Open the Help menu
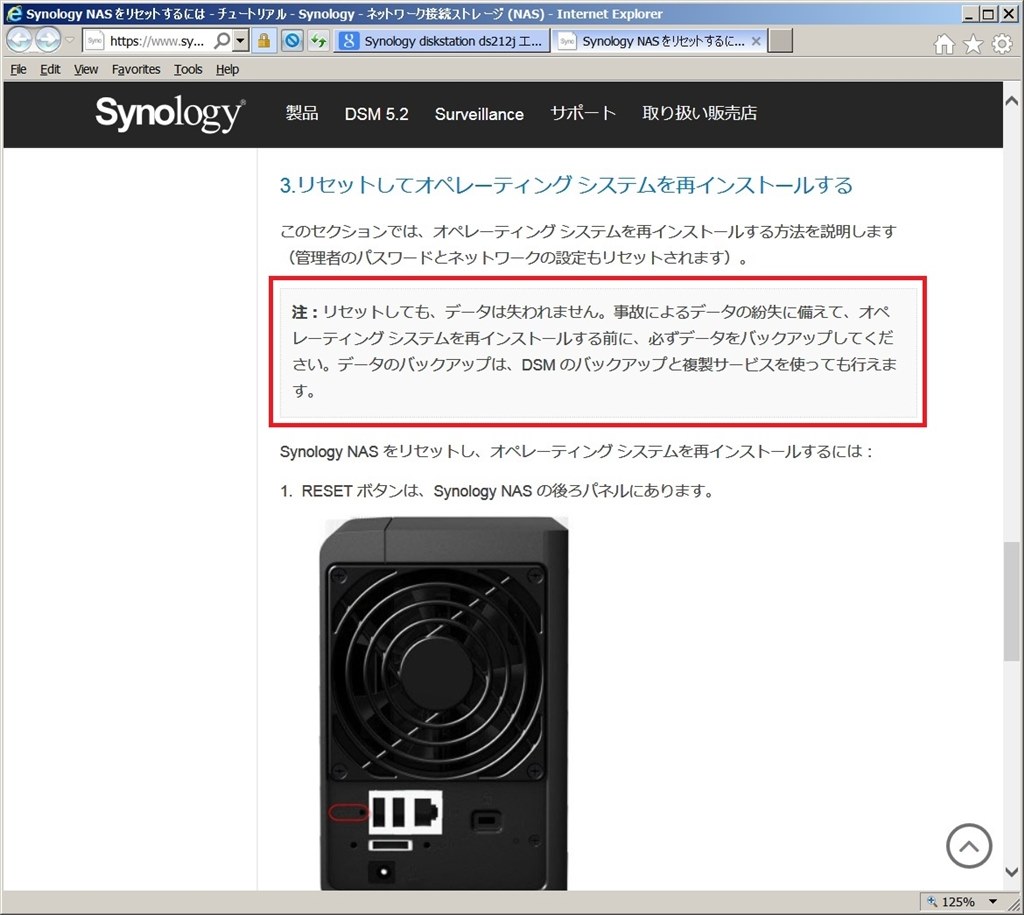This screenshot has width=1024, height=915. point(227,69)
